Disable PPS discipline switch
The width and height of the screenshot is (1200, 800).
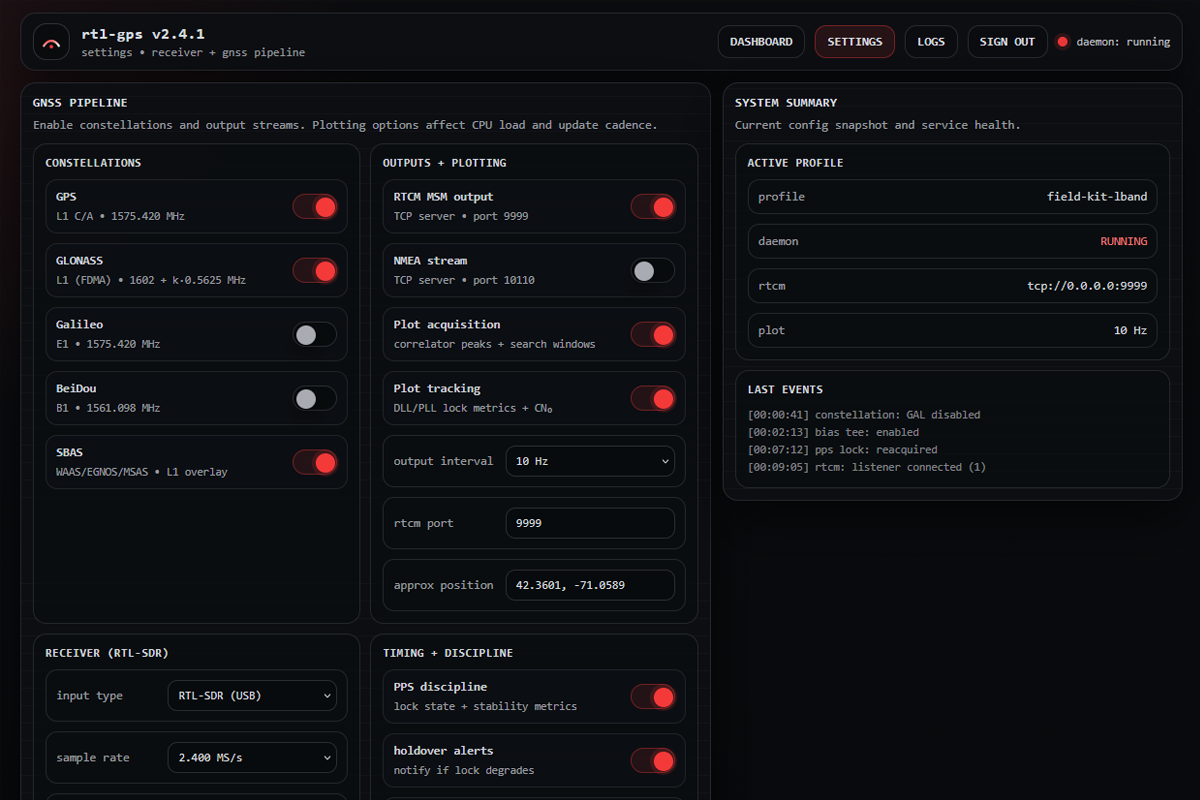click(x=653, y=697)
